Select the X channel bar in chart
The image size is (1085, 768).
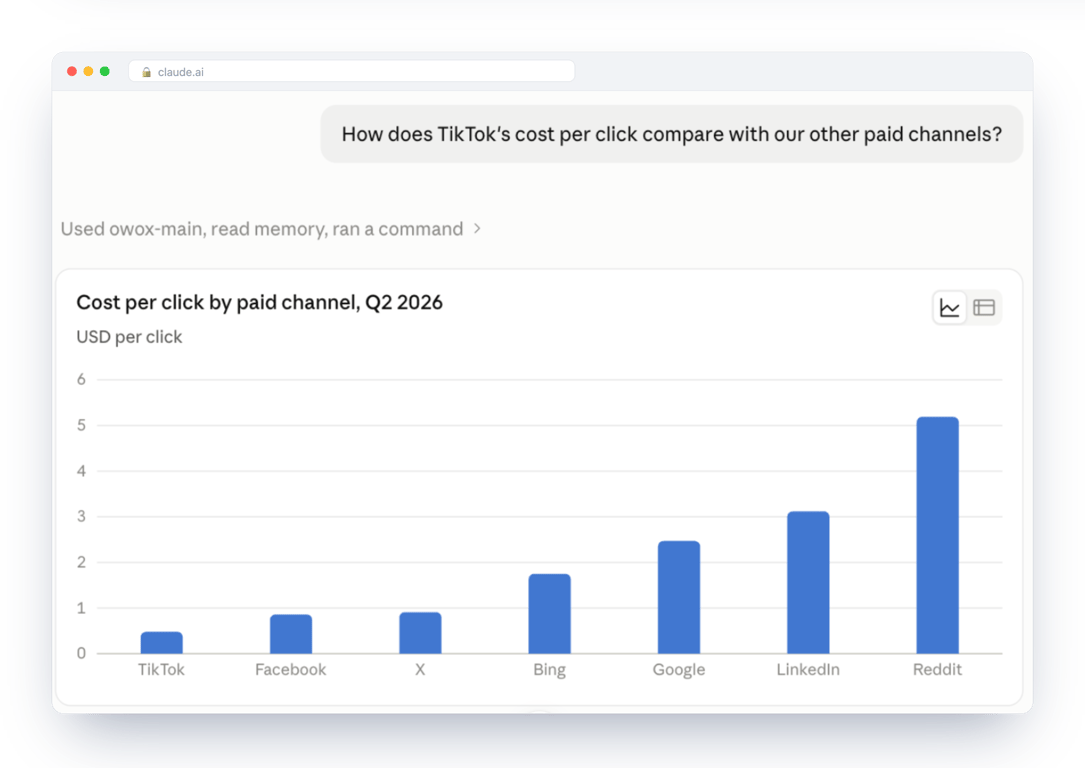pyautogui.click(x=420, y=633)
